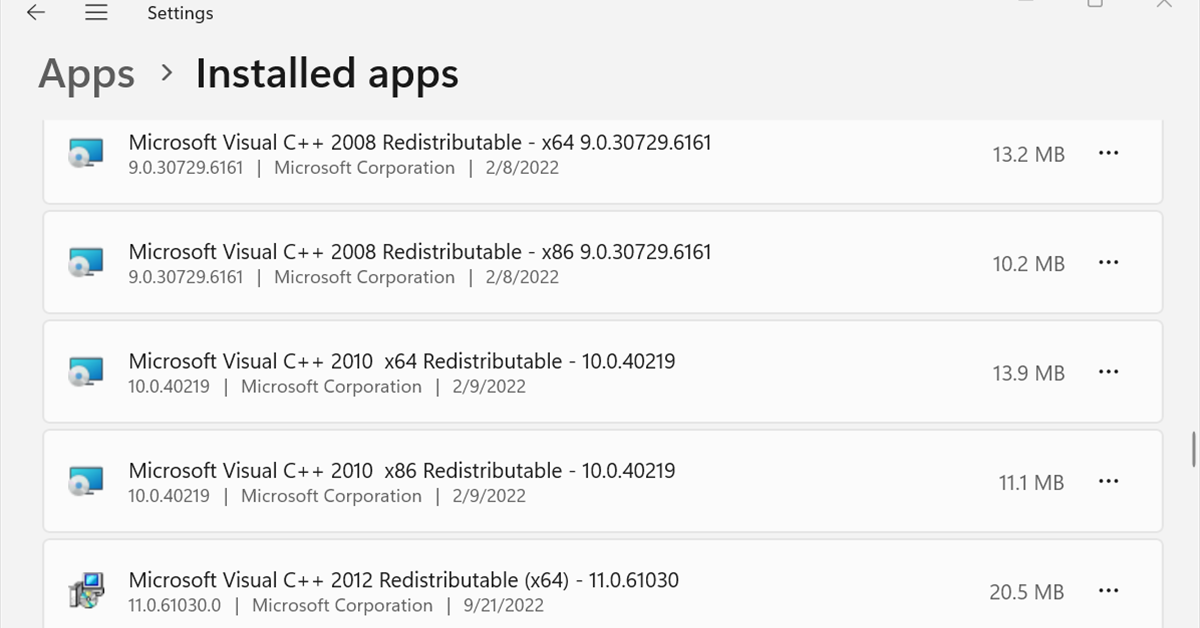Image resolution: width=1200 pixels, height=628 pixels.
Task: Open more options for Visual C++ 2010 x86
Action: coord(1108,481)
